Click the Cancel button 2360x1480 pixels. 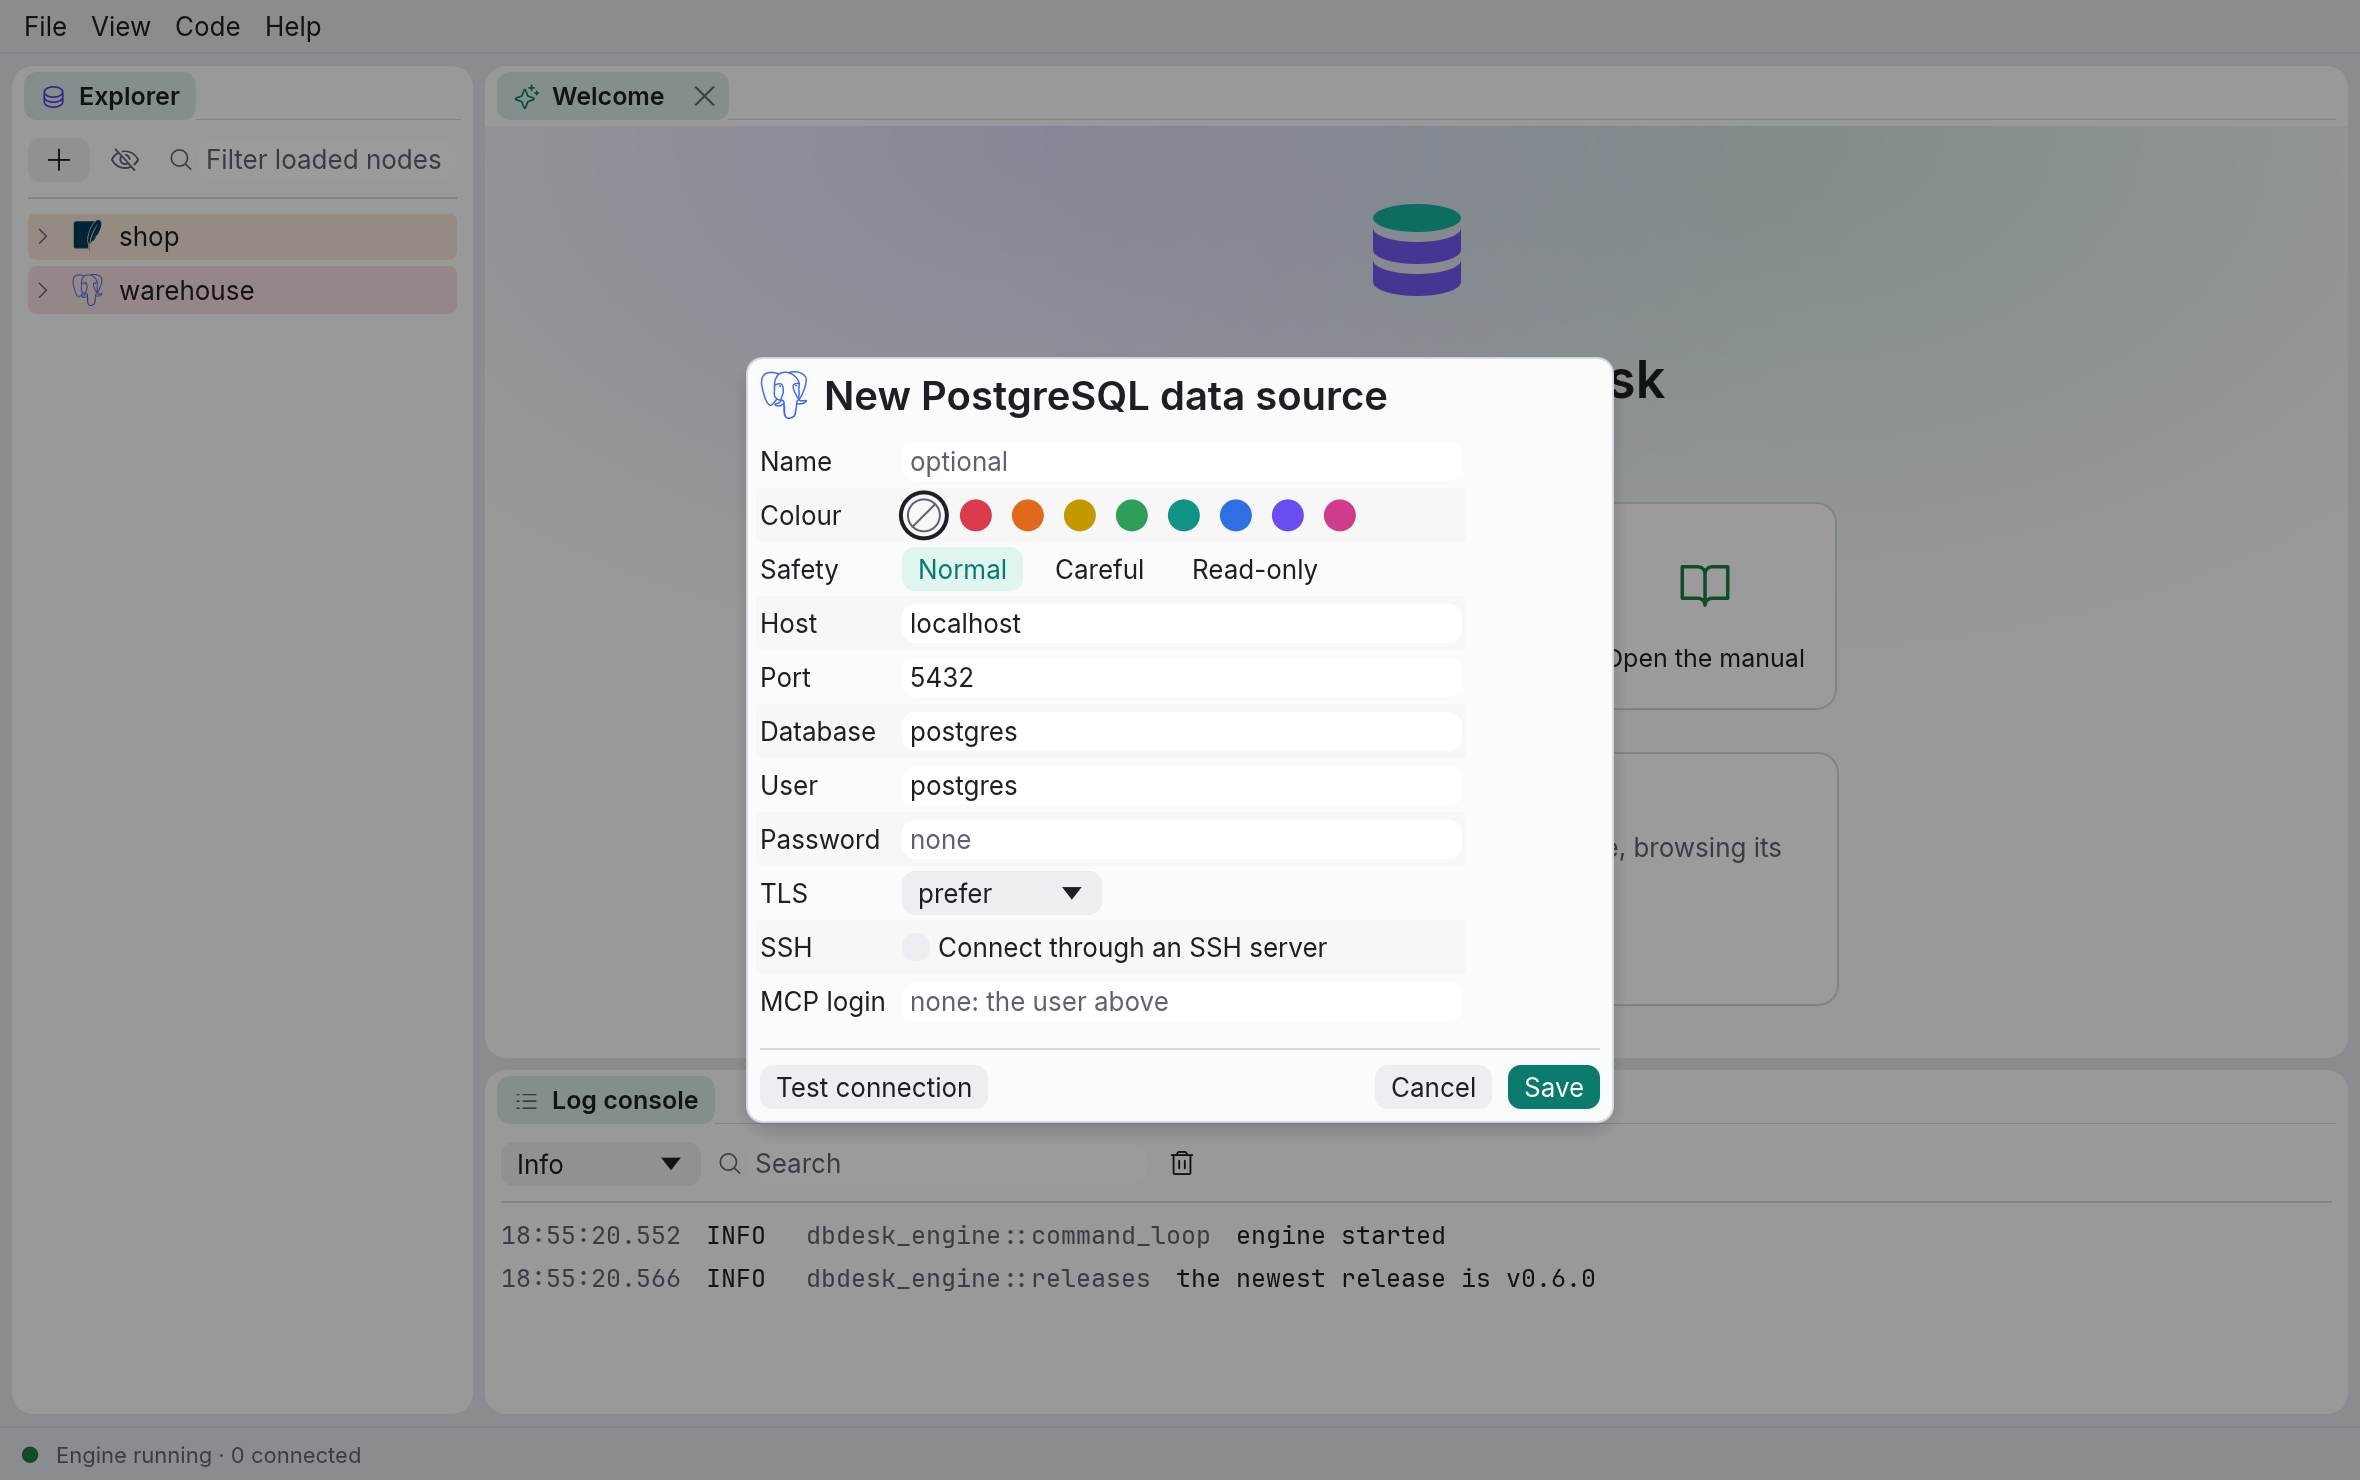coord(1433,1087)
